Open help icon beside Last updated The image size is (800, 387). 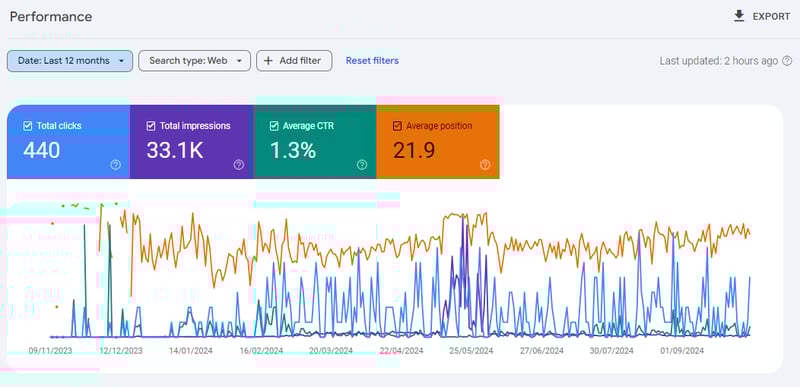(x=787, y=61)
